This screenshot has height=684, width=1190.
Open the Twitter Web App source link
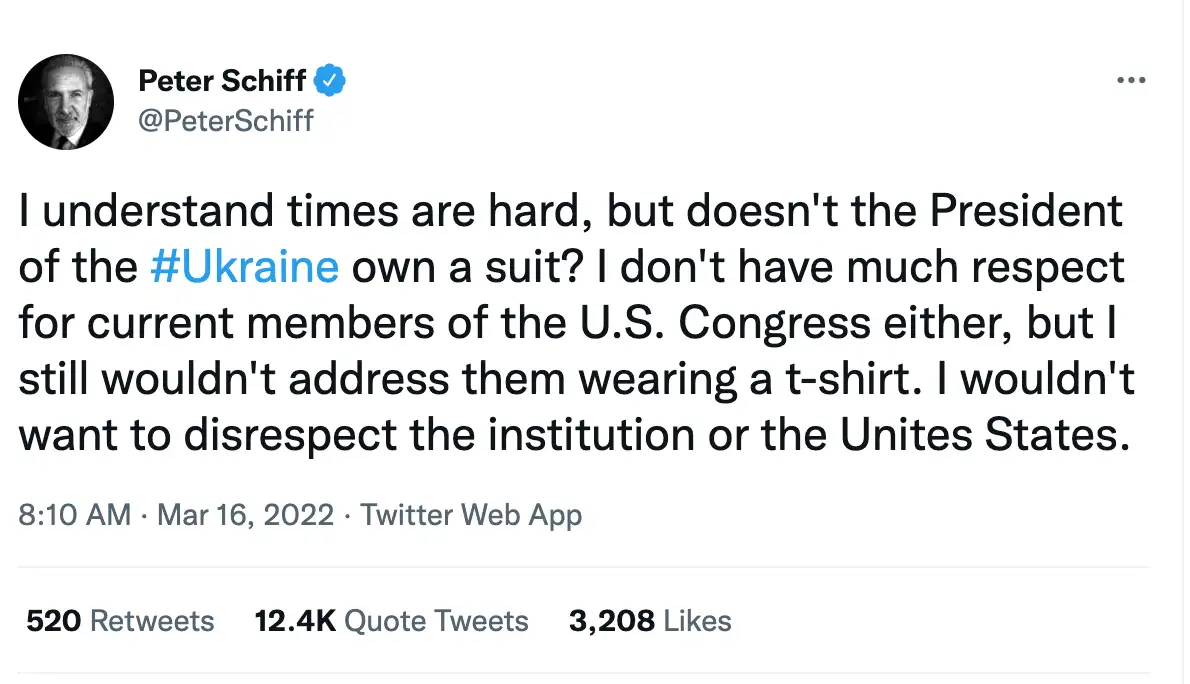click(471, 515)
